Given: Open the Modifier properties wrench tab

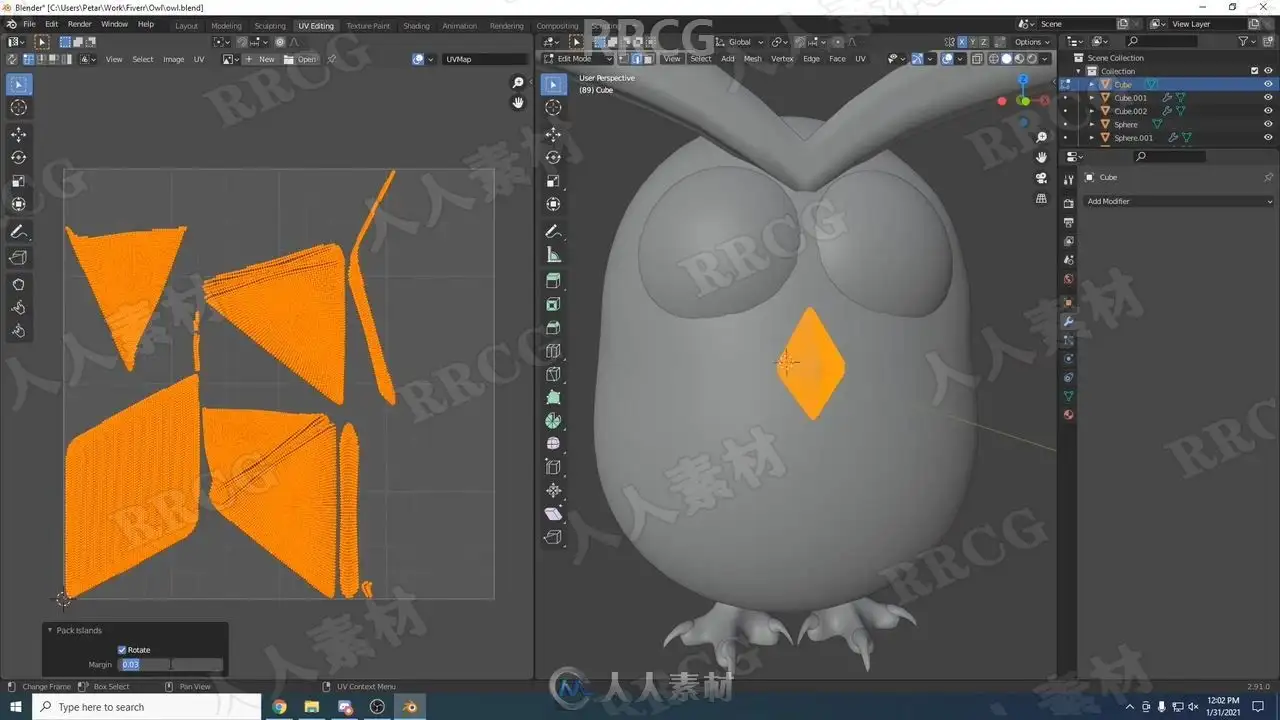Looking at the screenshot, I should pos(1068,321).
